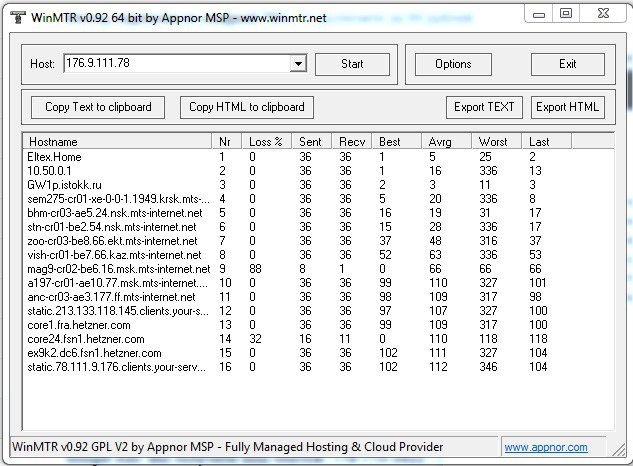Click the 346 worst value in hop 16
Image resolution: width=633 pixels, height=466 pixels.
(488, 367)
